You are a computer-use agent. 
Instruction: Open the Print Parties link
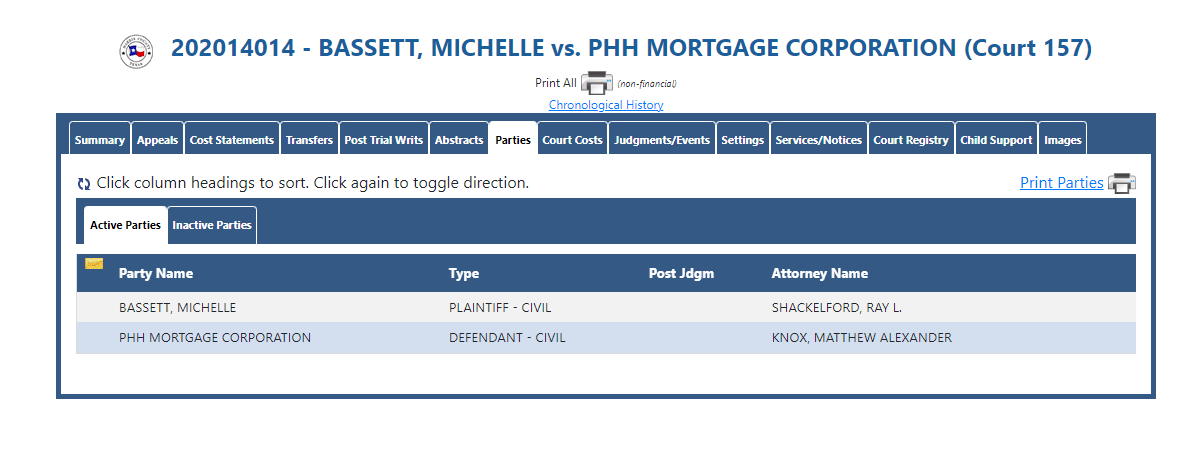(1062, 183)
